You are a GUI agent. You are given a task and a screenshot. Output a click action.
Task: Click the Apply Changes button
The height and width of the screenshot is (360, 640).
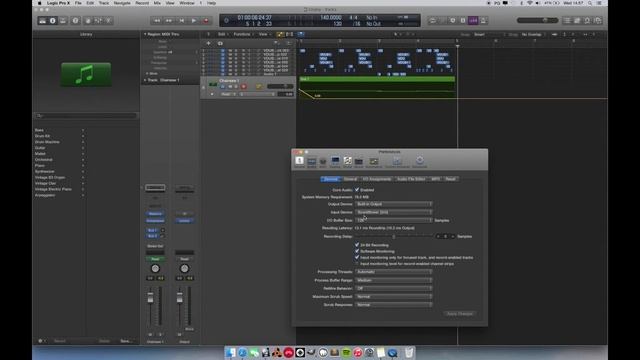coord(460,314)
